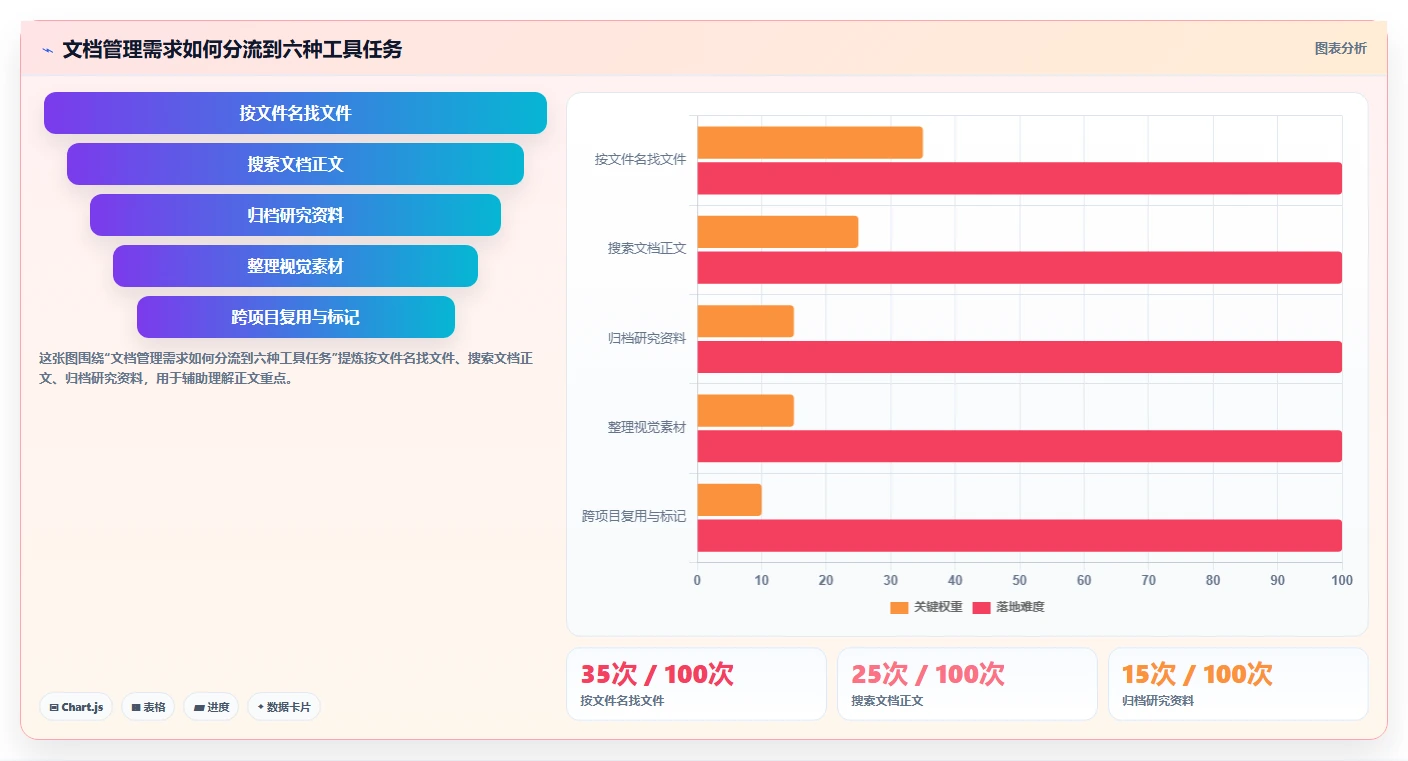Click the red bar for 按文件名找文件
Image resolution: width=1408 pixels, height=761 pixels.
point(1020,178)
